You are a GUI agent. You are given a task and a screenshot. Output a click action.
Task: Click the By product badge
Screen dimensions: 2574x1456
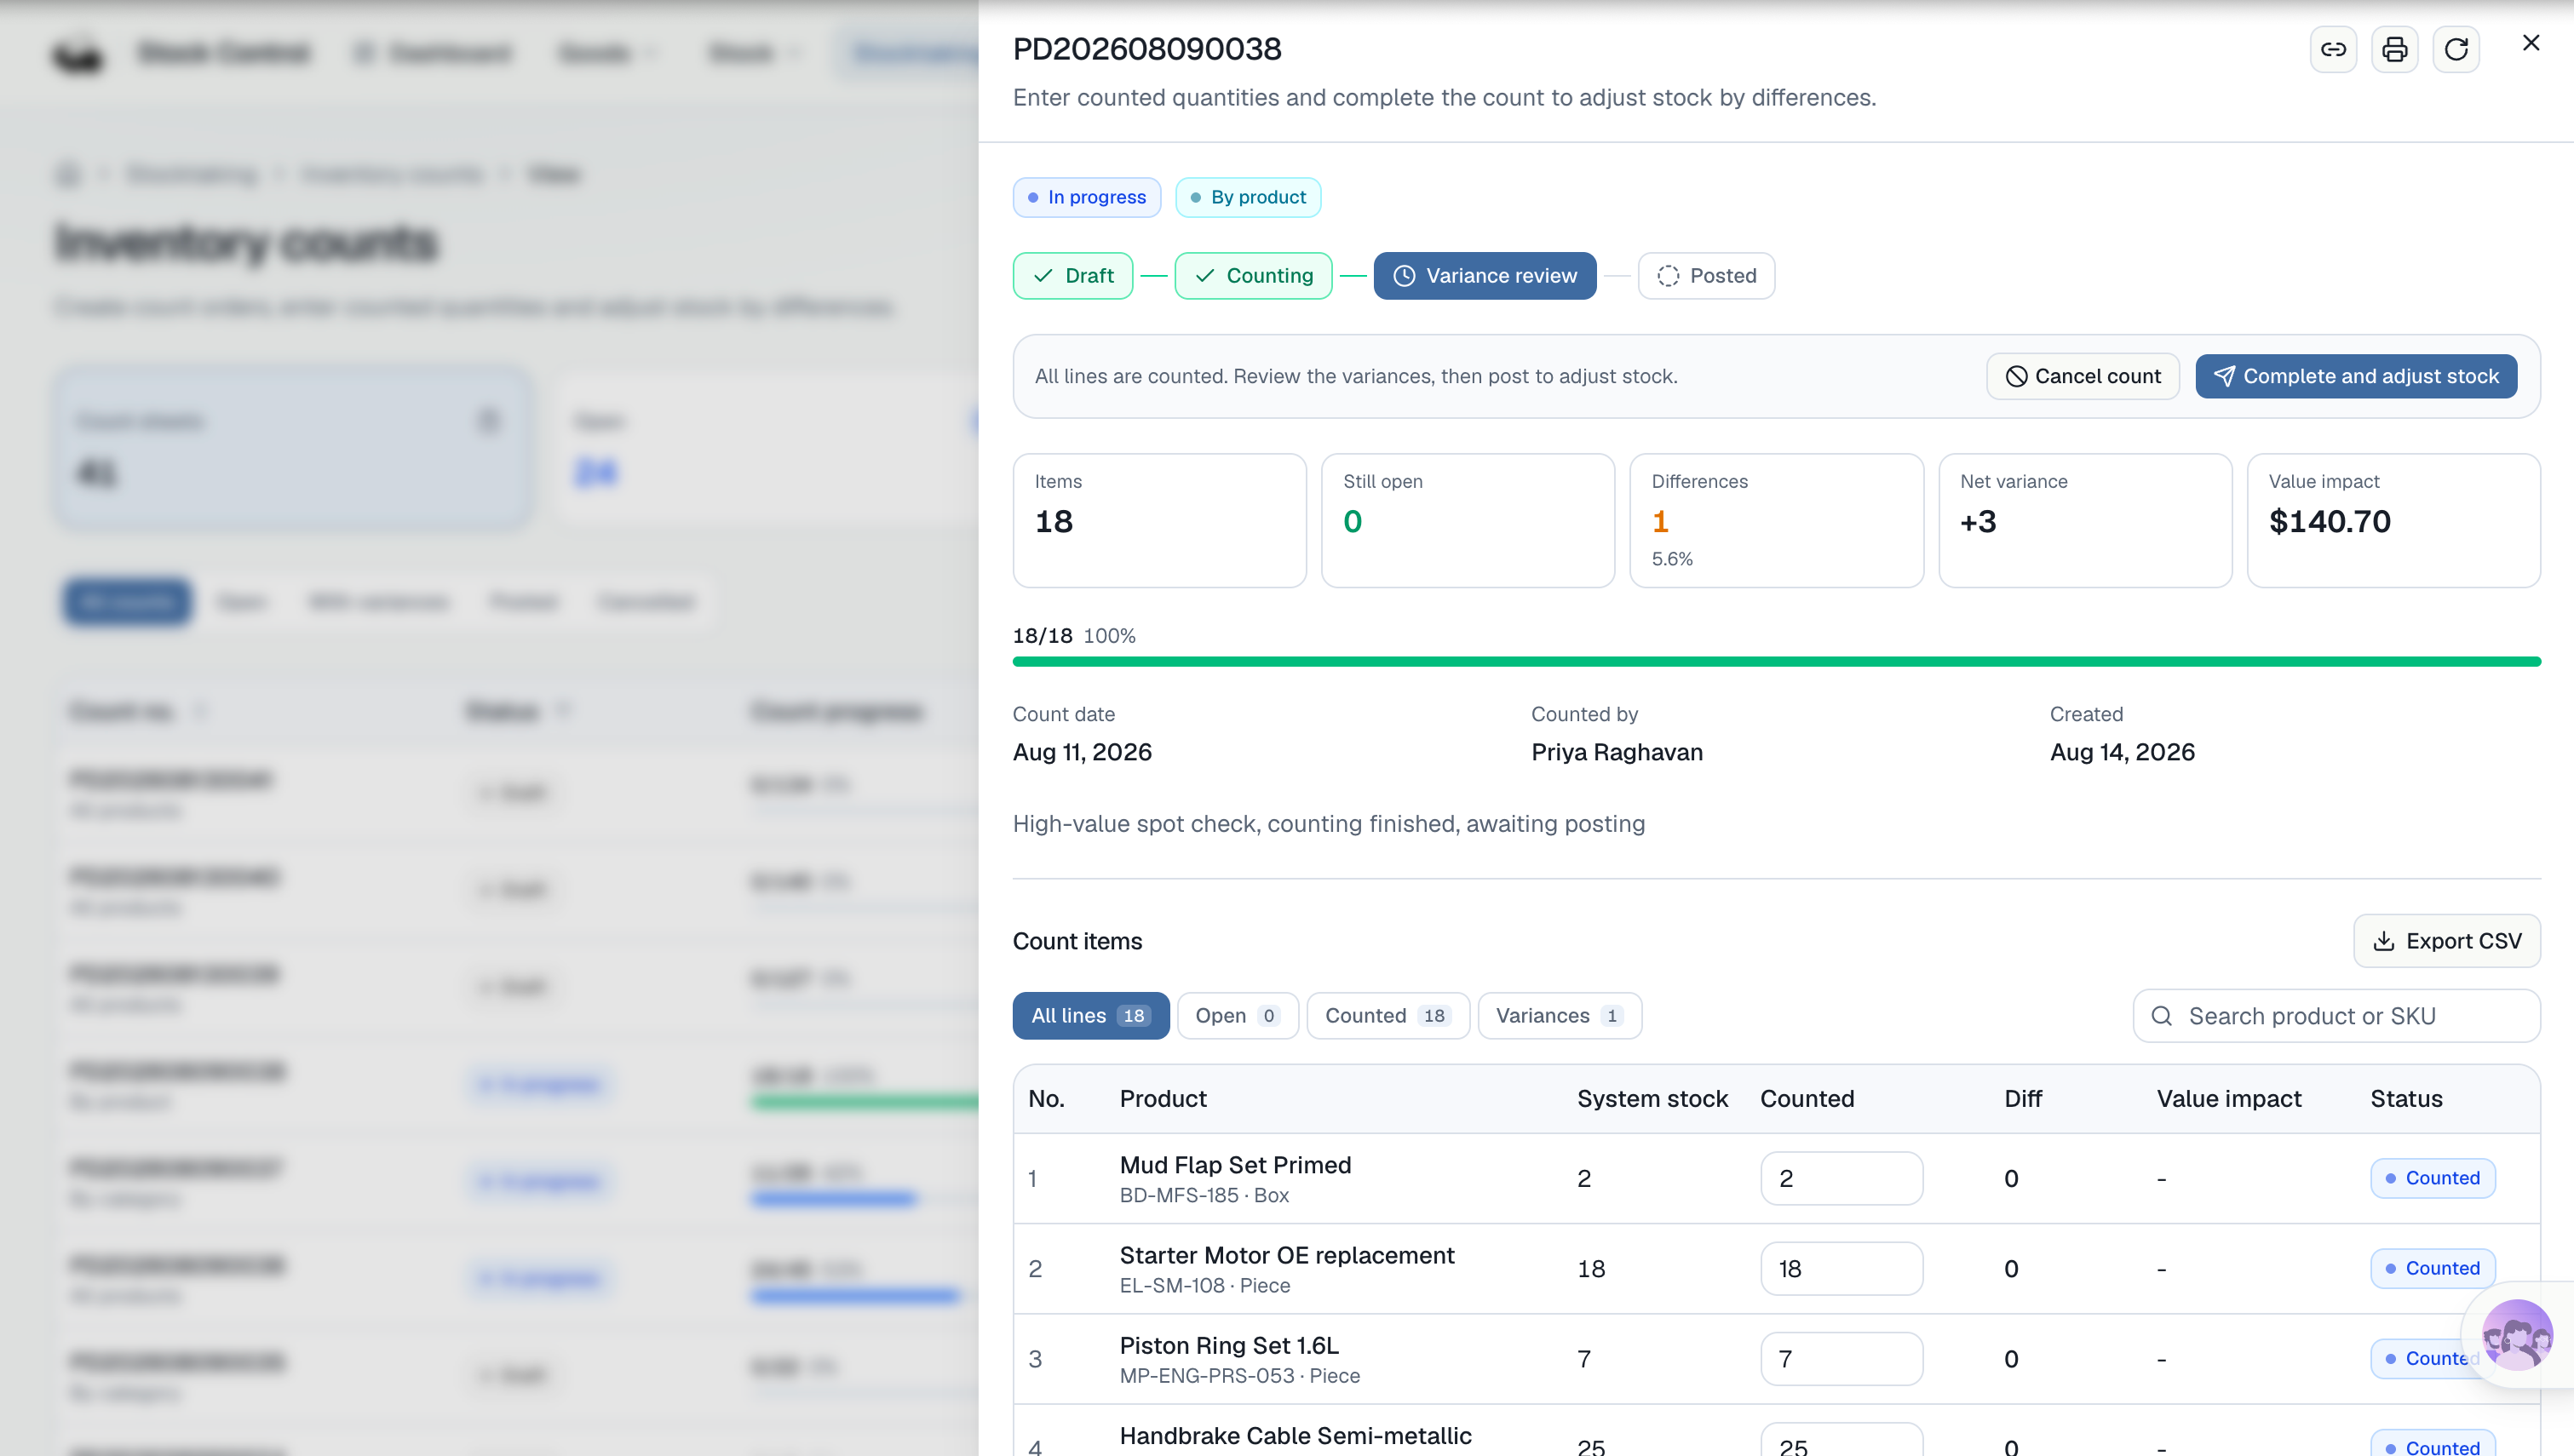tap(1248, 197)
